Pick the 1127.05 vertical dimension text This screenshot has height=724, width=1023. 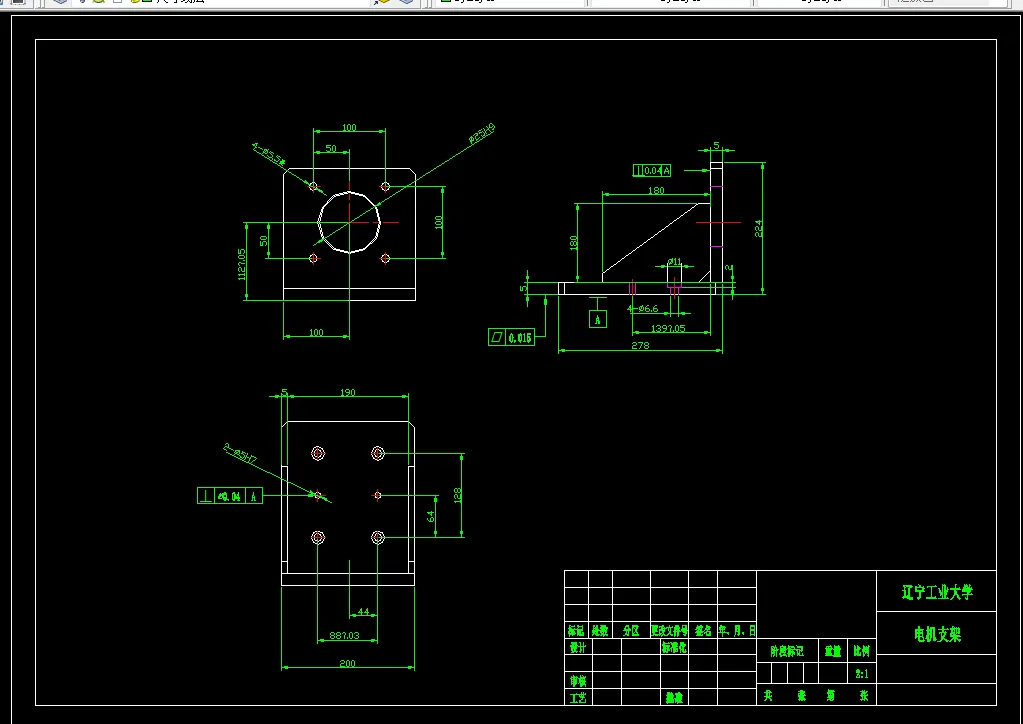pos(242,264)
